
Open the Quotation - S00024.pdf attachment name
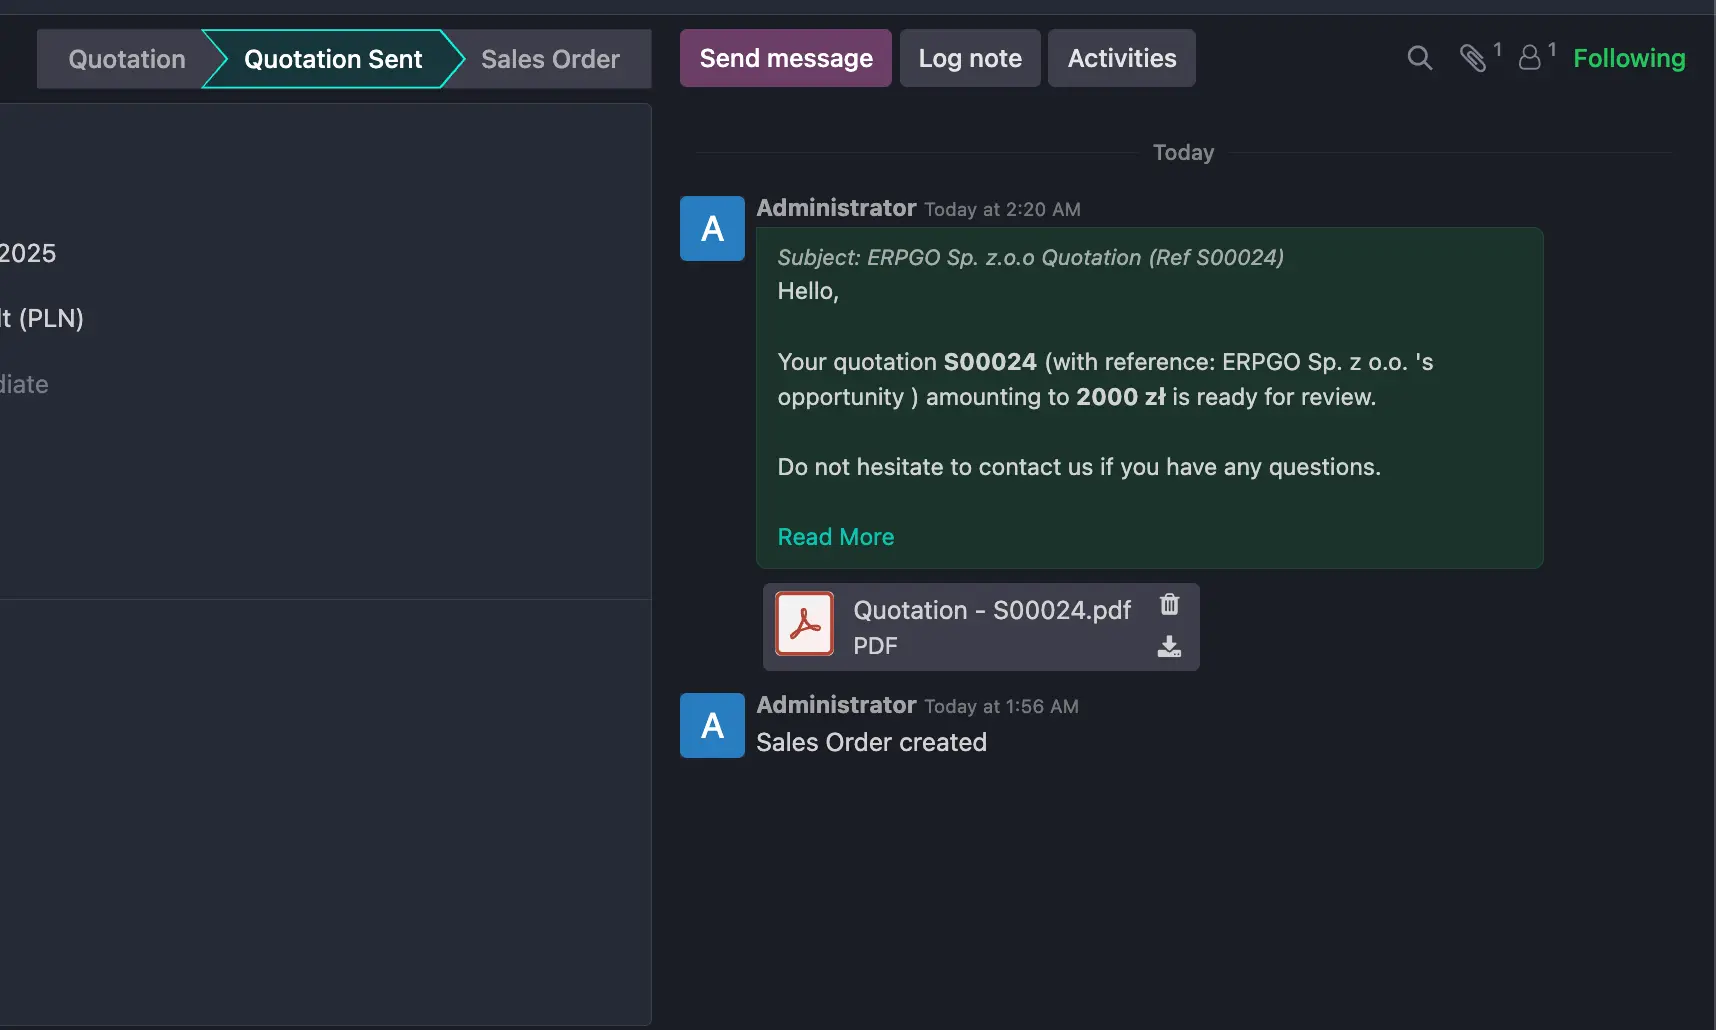pyautogui.click(x=992, y=610)
